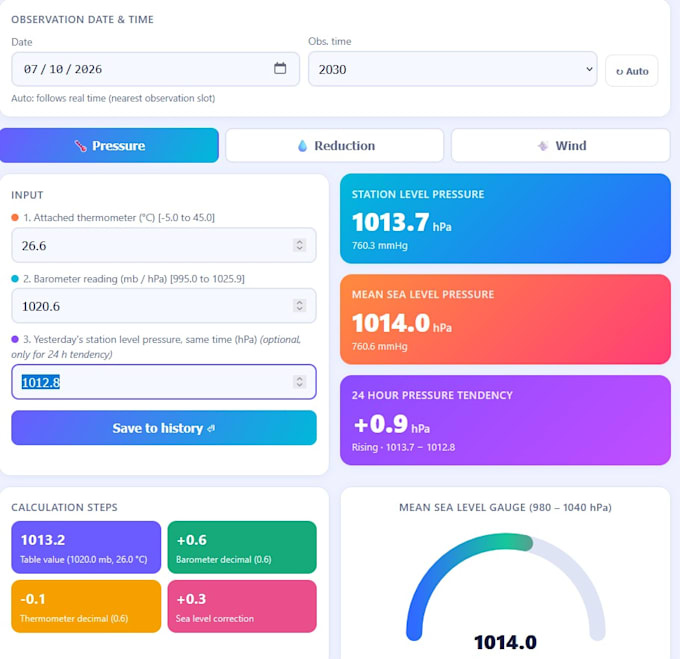The width and height of the screenshot is (680, 659).
Task: Click the orange dot beside Attached thermometer label
Action: click(x=15, y=218)
